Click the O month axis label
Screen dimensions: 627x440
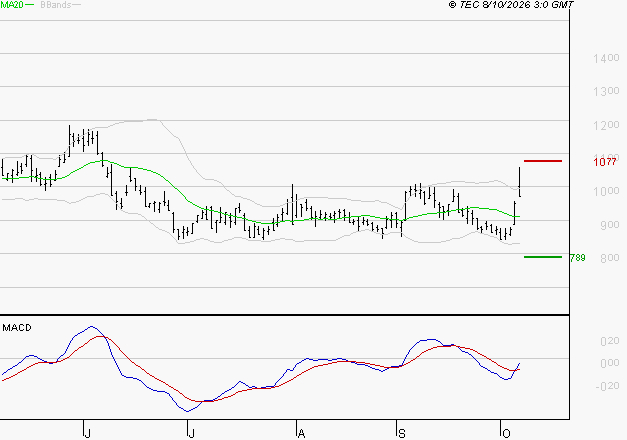click(x=506, y=433)
